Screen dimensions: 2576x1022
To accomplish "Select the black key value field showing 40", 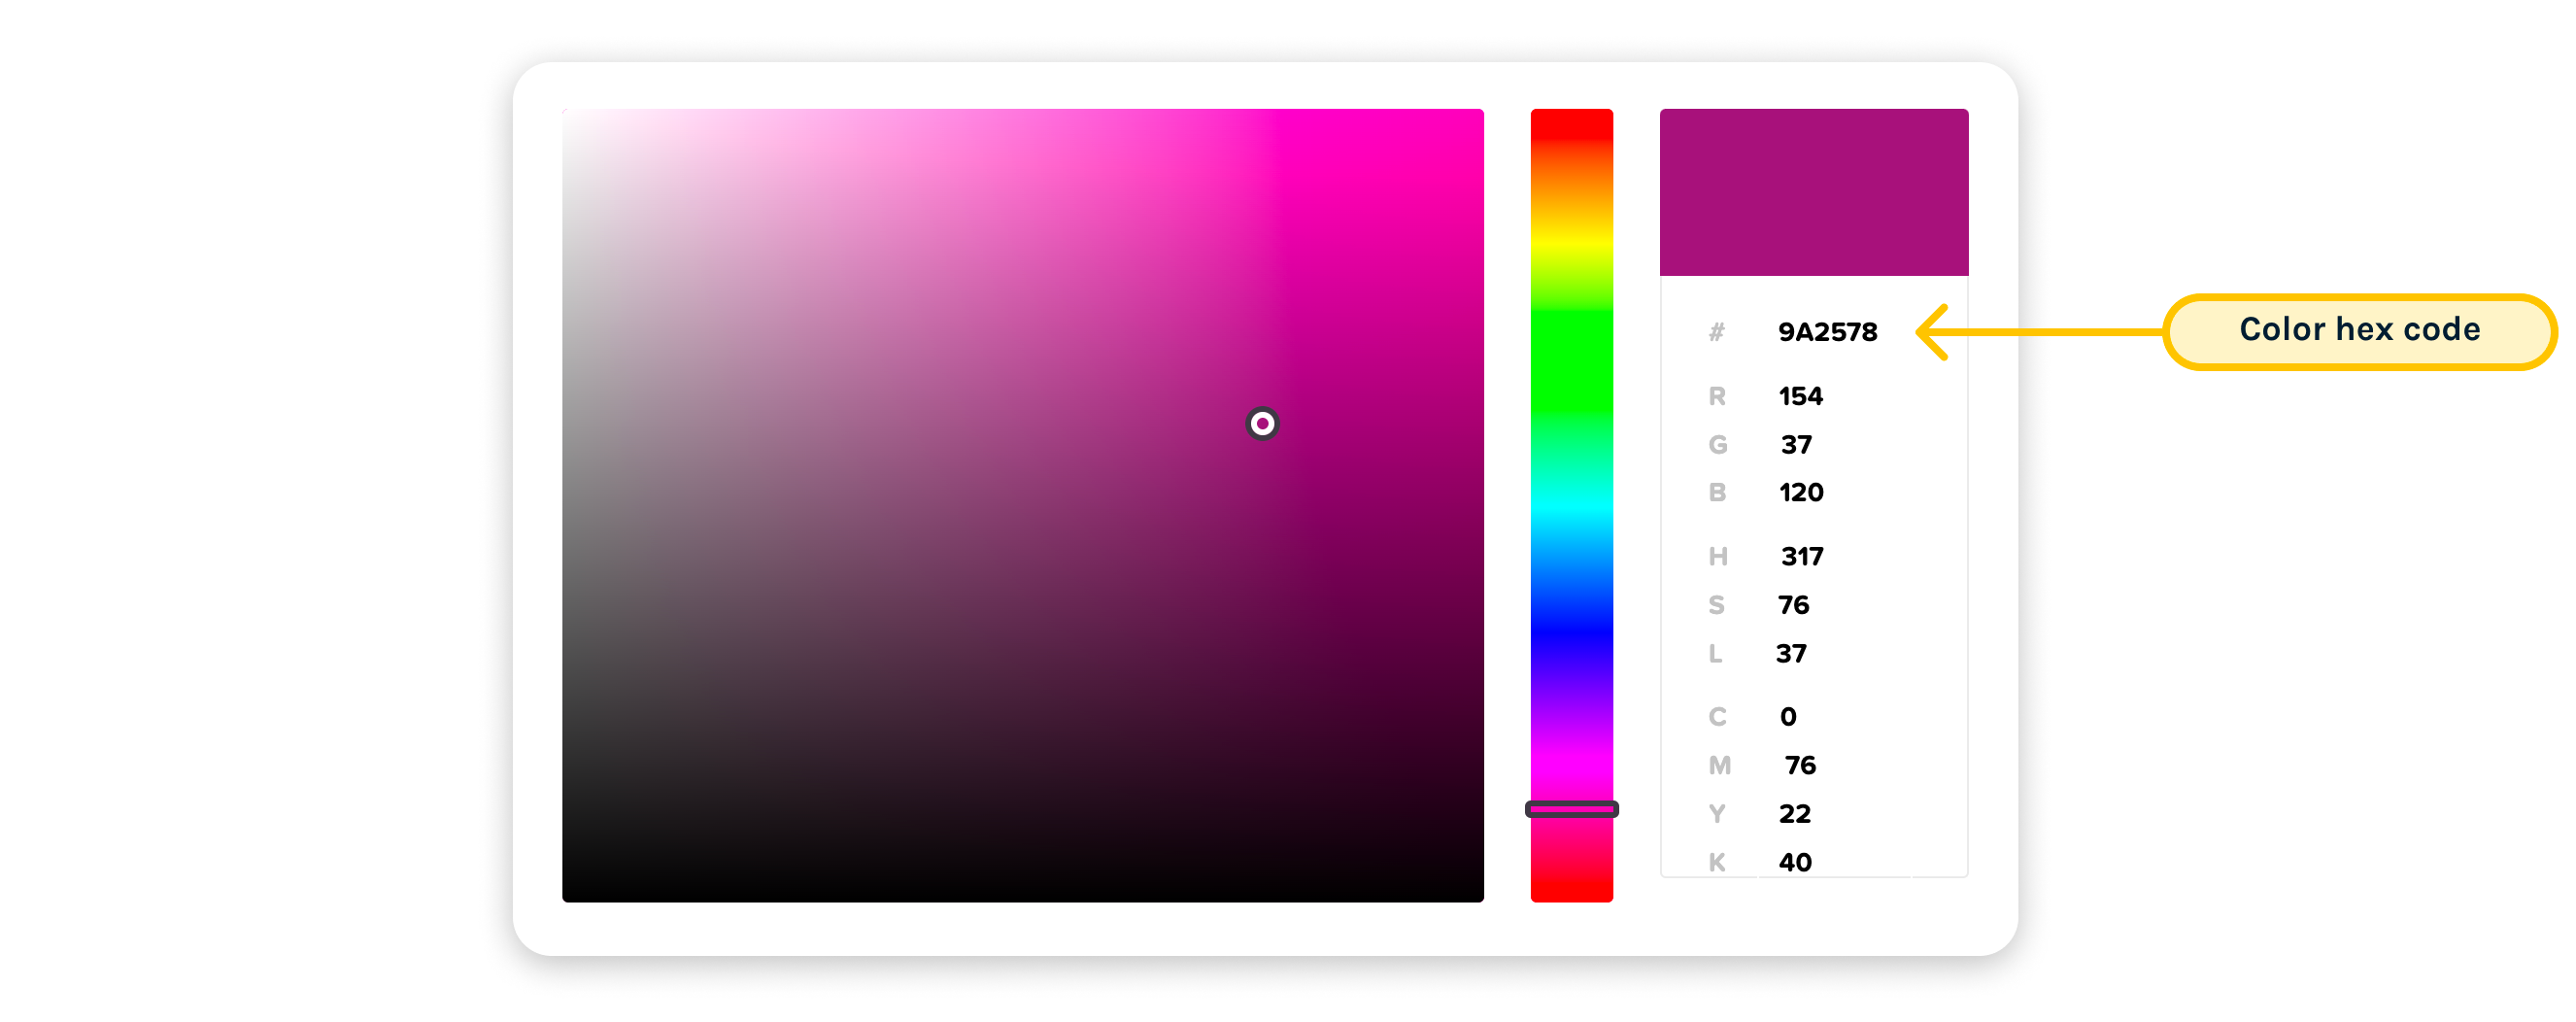I will (1794, 861).
